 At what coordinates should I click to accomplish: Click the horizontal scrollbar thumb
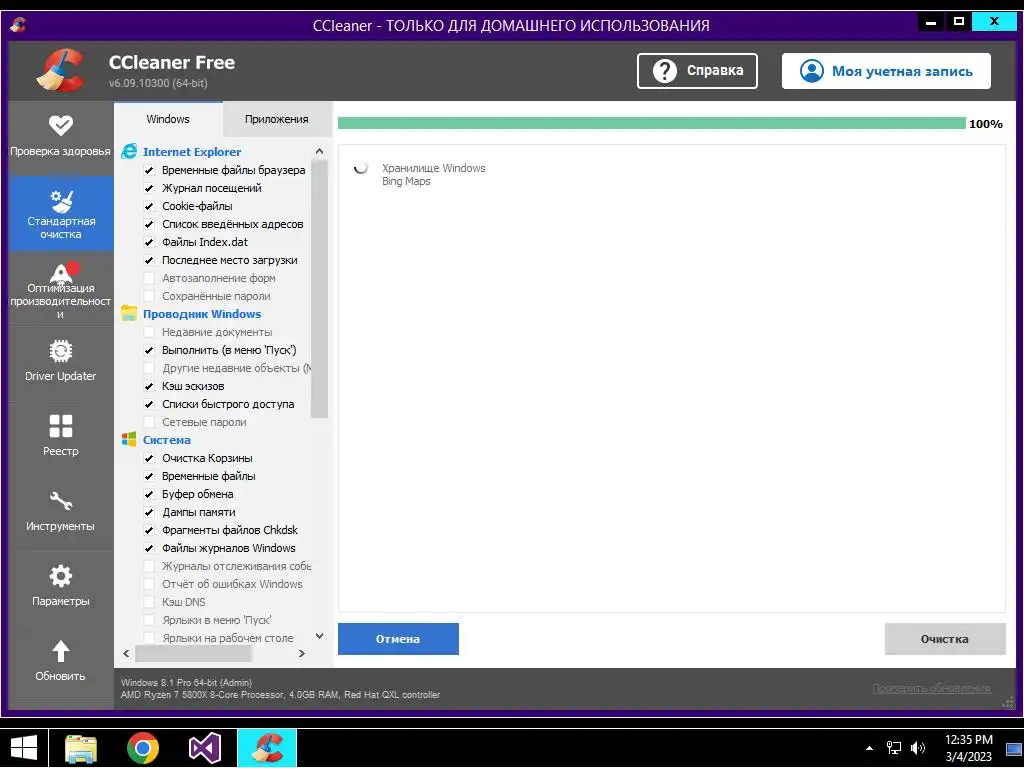click(193, 653)
